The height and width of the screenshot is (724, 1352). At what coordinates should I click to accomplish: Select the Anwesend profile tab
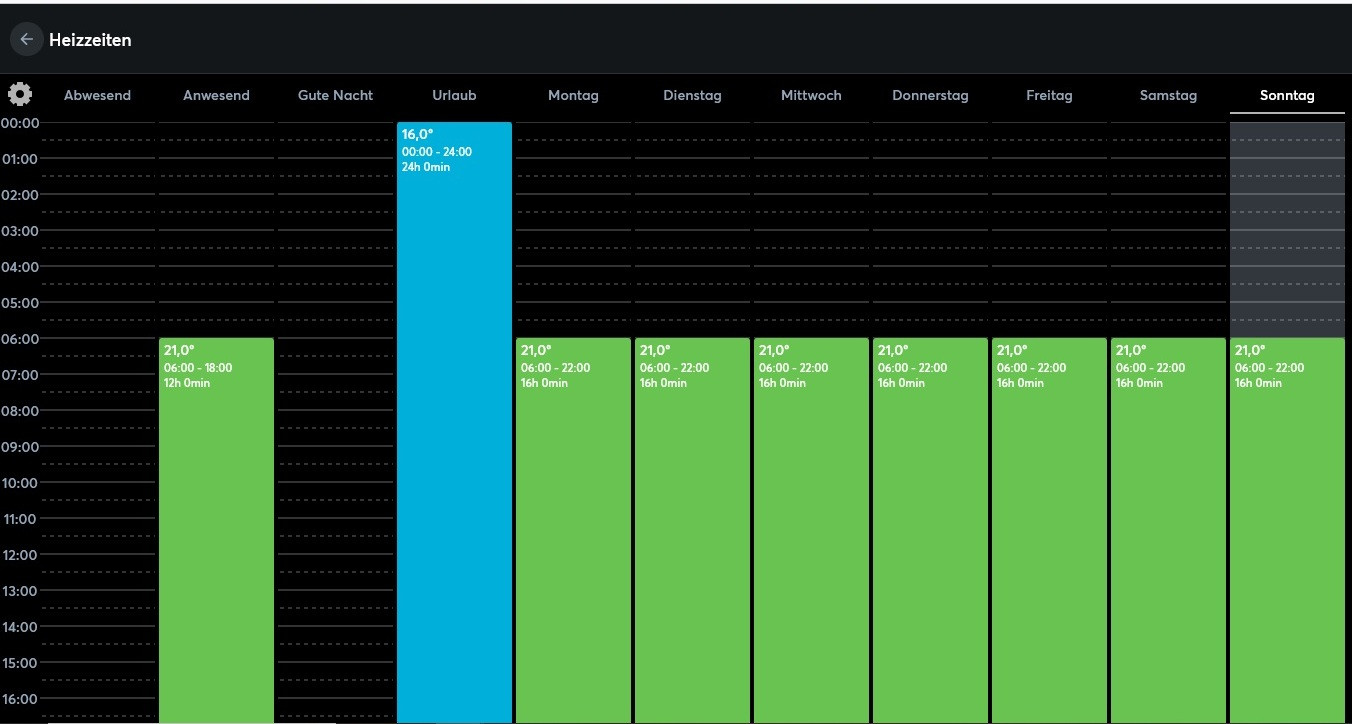click(216, 96)
